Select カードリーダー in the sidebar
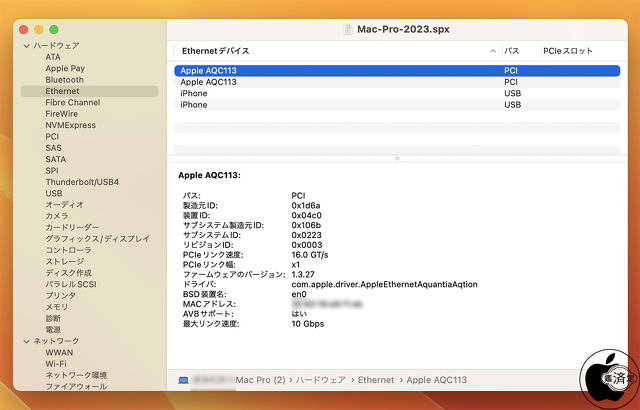 72,228
